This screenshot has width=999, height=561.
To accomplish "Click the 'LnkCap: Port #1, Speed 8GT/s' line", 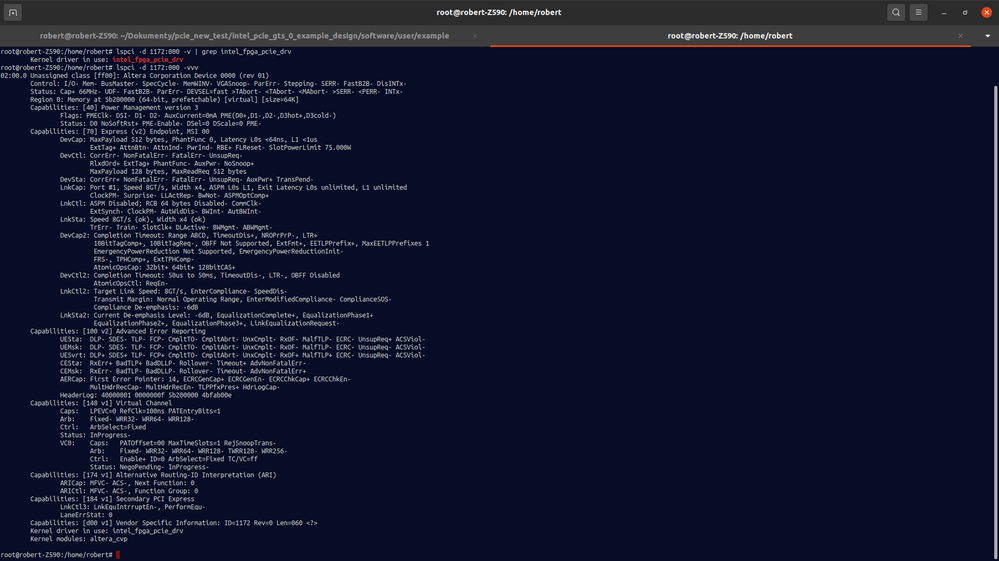I will [233, 187].
